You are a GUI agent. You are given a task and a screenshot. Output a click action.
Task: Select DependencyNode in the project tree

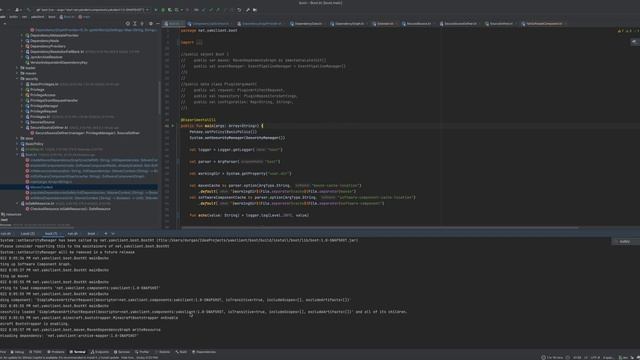[x=44, y=41]
